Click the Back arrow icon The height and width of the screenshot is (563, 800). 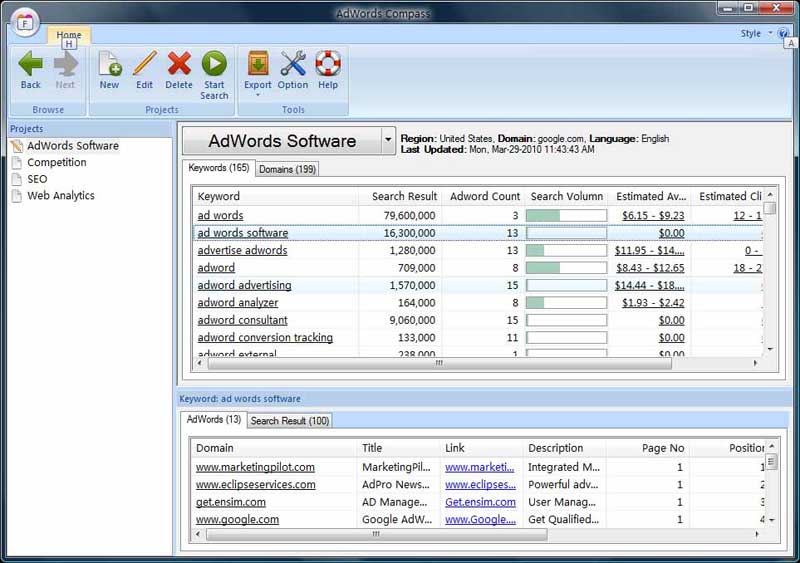click(x=30, y=64)
